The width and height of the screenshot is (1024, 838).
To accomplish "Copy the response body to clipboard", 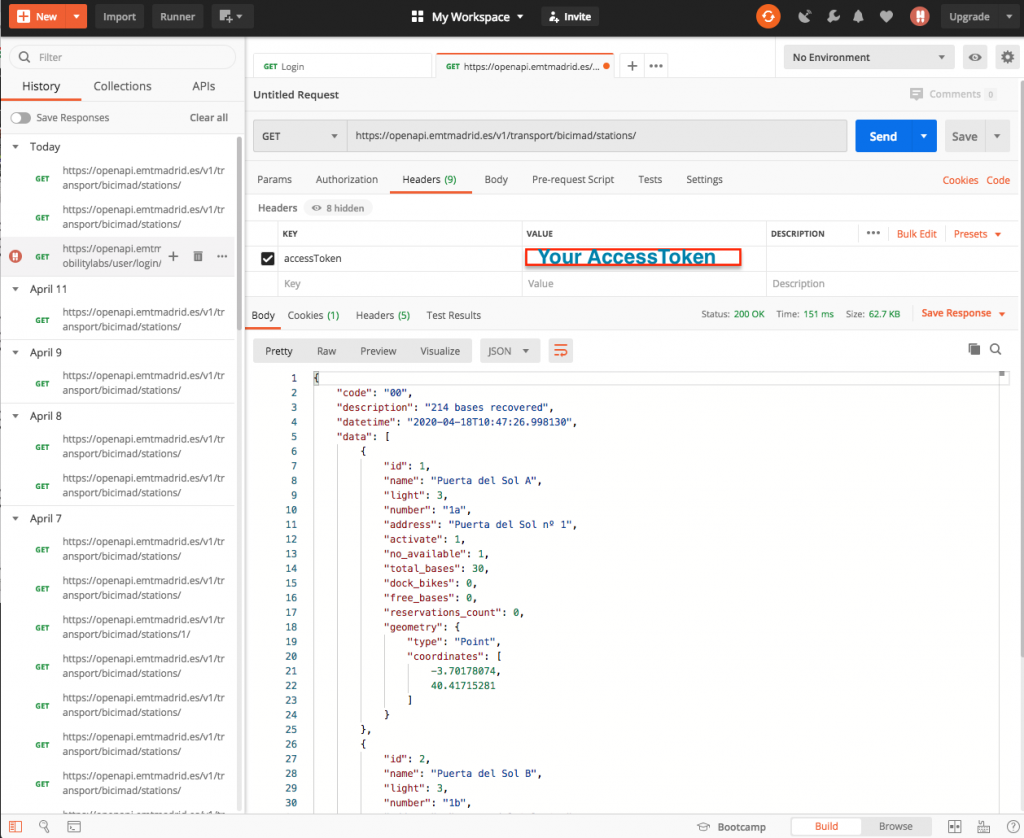I will click(x=974, y=349).
